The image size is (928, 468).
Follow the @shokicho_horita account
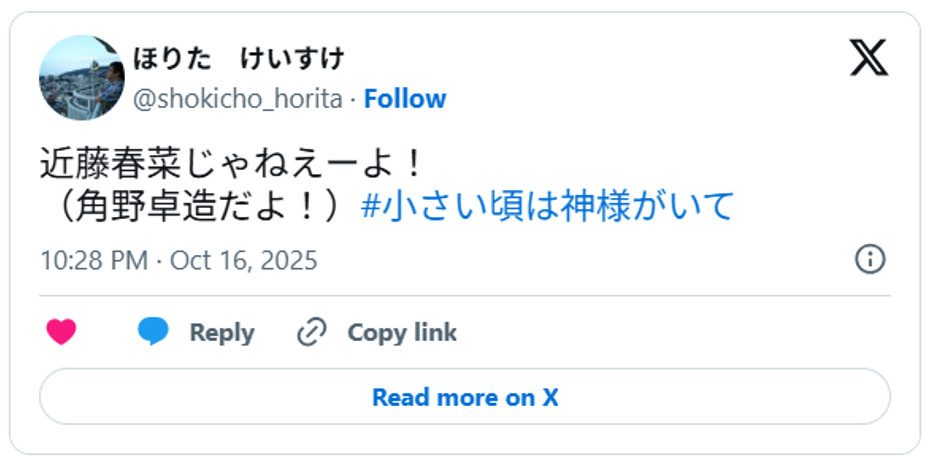(x=404, y=99)
